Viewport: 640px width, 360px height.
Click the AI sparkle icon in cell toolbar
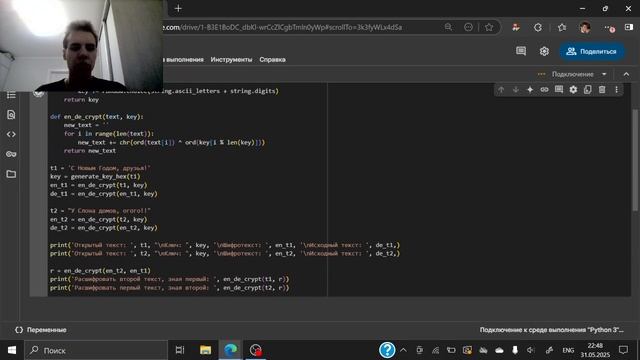pos(530,90)
